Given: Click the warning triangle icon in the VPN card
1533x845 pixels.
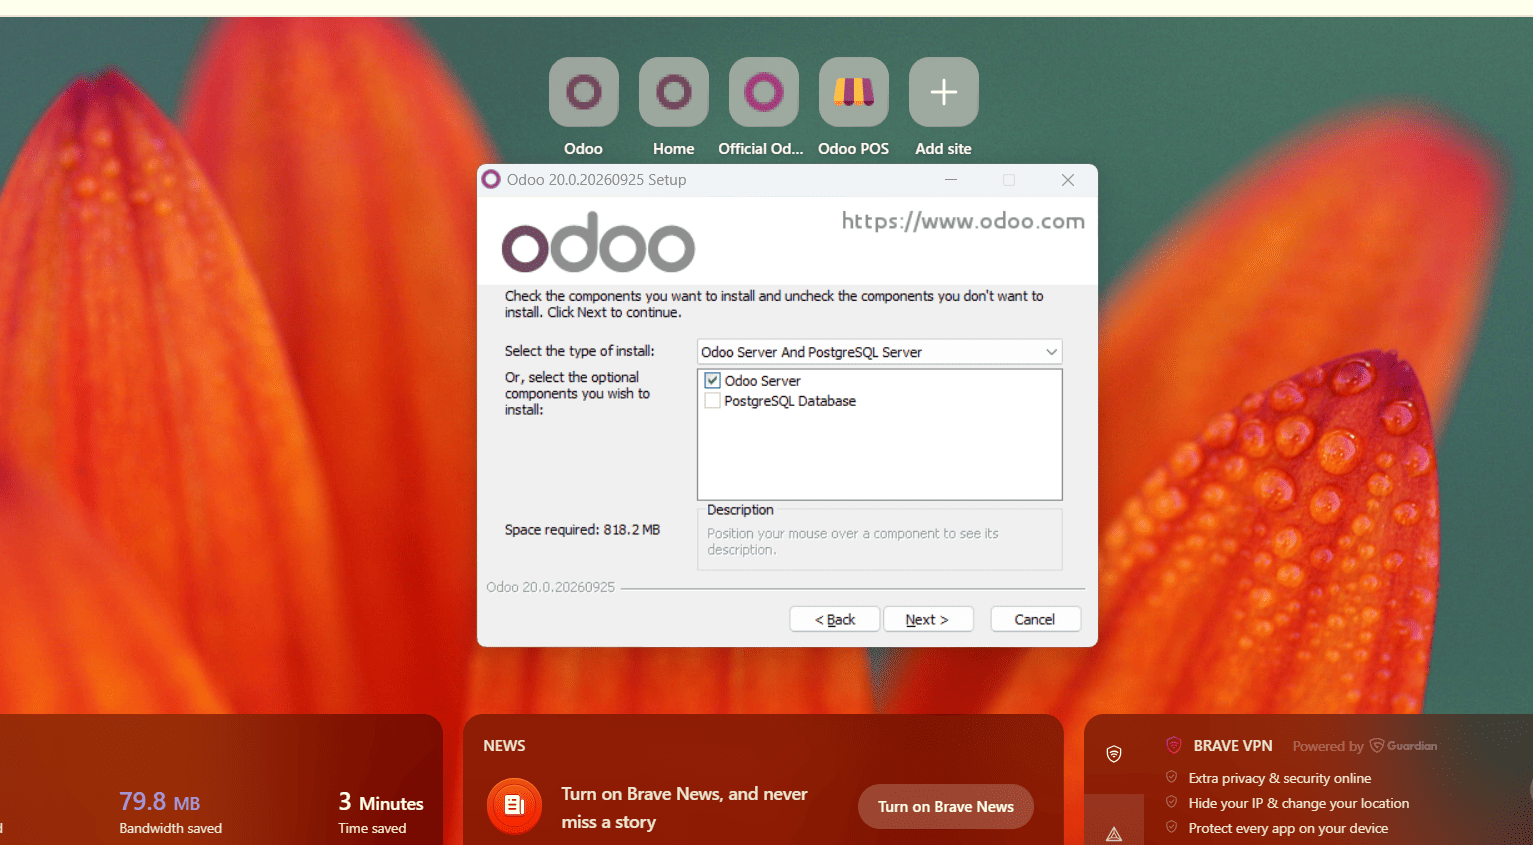Looking at the screenshot, I should (x=1114, y=833).
